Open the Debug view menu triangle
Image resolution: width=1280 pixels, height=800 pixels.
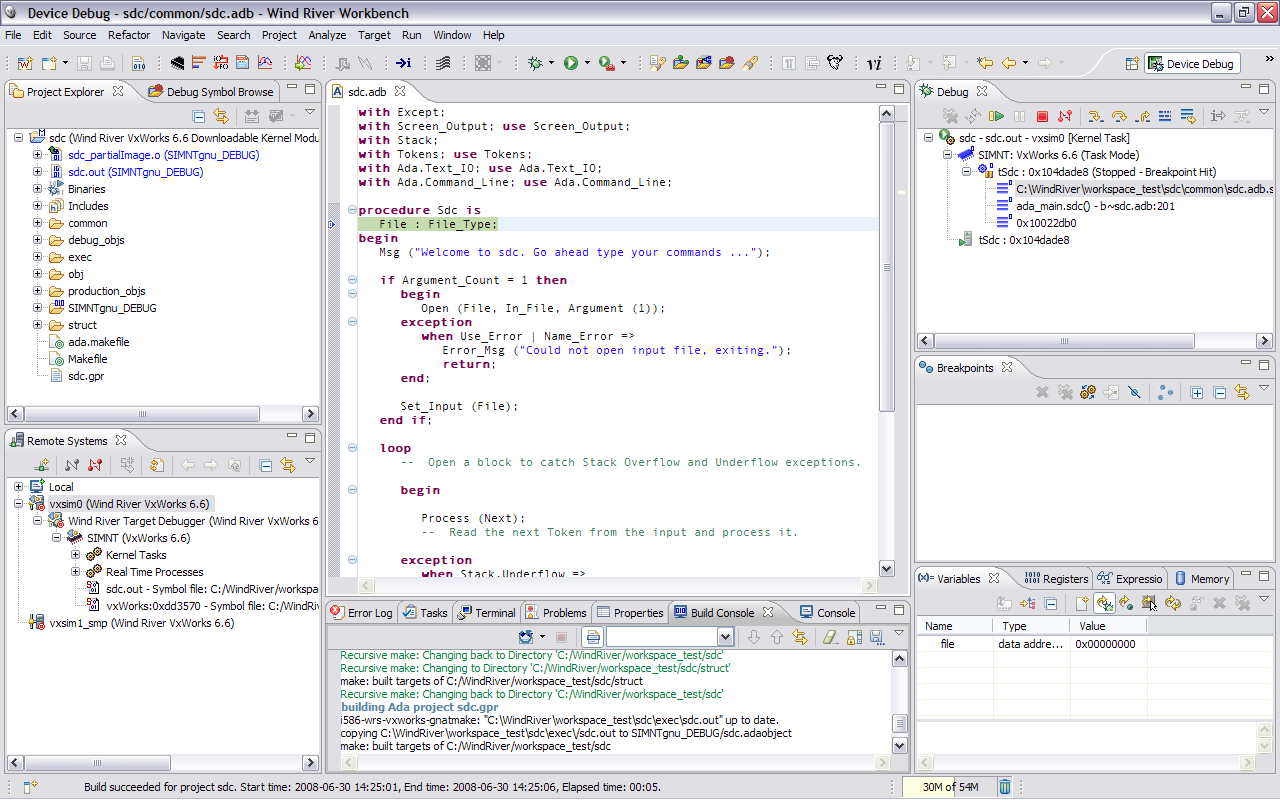(1264, 114)
